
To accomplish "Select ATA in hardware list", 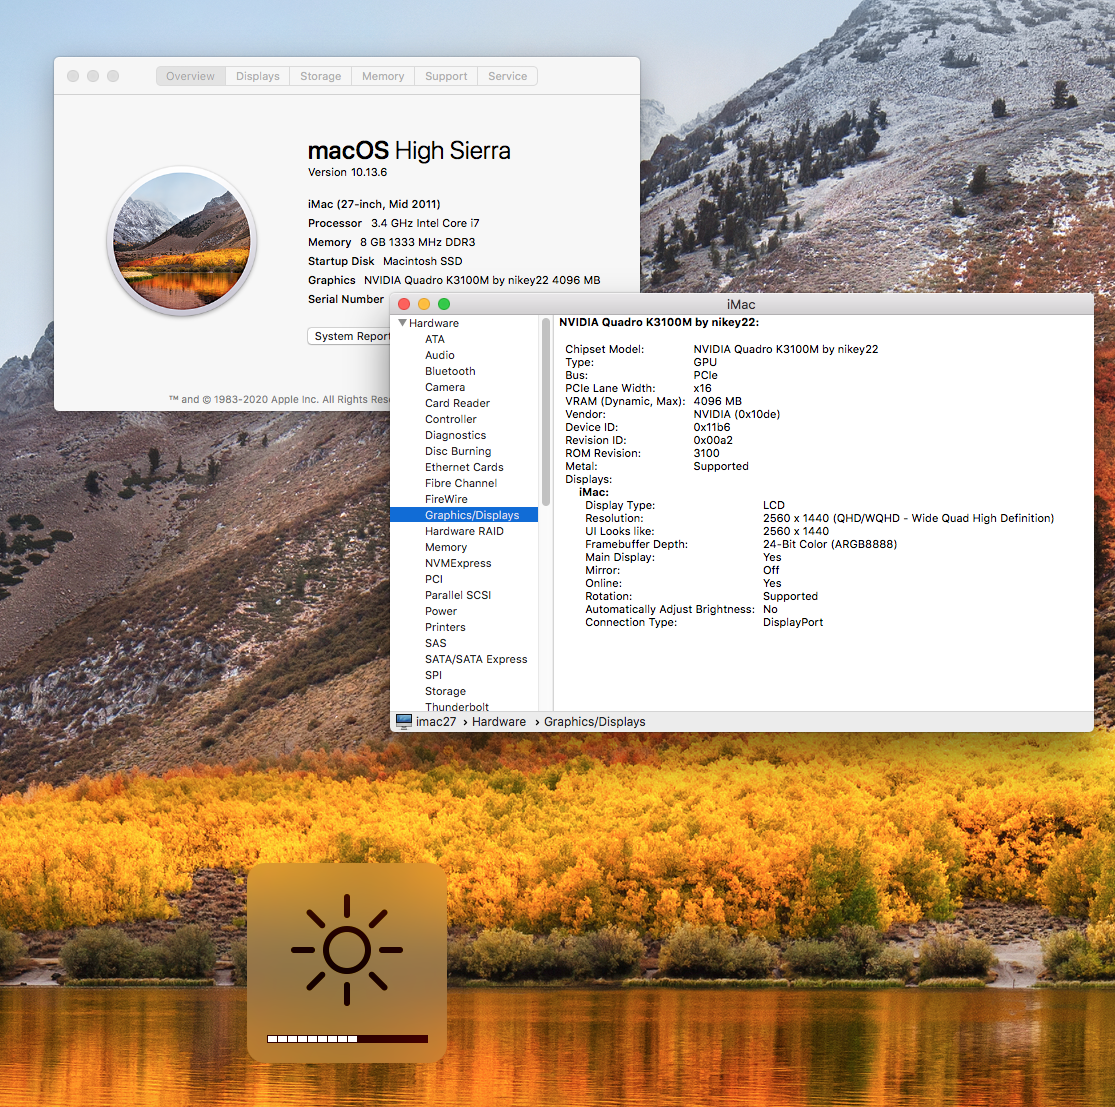I will pos(434,339).
